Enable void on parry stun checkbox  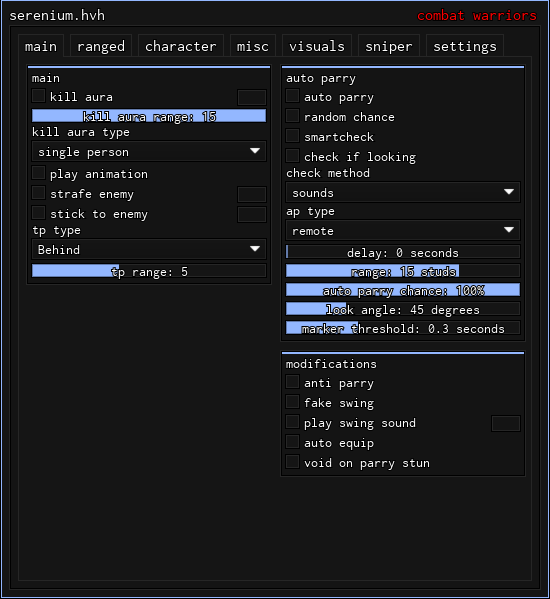tap(293, 462)
